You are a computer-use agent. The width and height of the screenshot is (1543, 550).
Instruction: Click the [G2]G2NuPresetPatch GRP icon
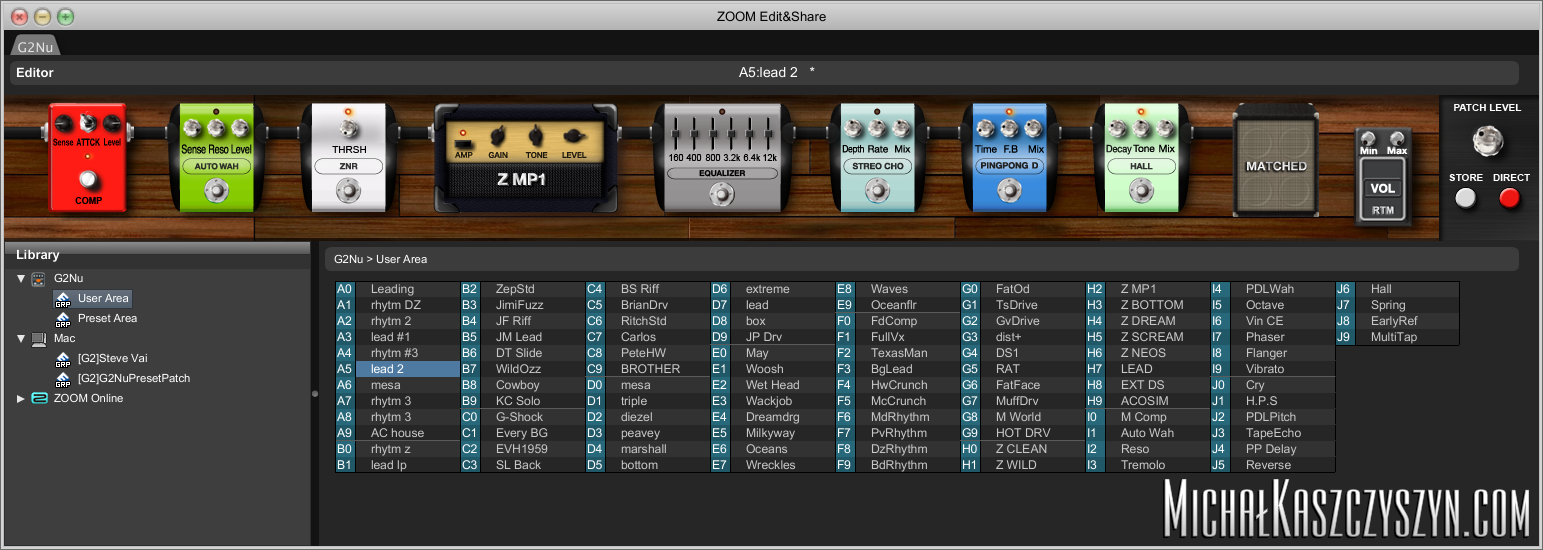coord(63,378)
